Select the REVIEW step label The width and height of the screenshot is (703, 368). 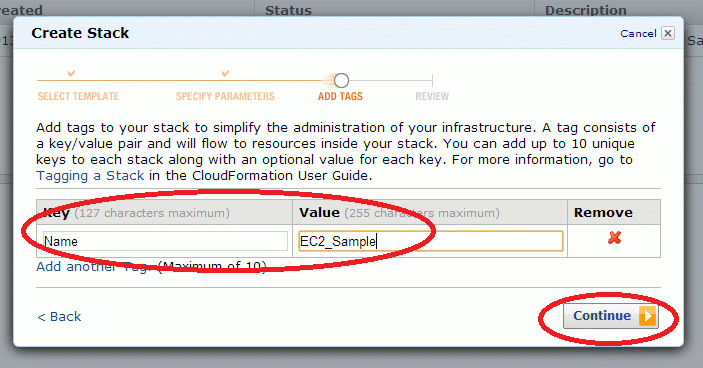[432, 96]
